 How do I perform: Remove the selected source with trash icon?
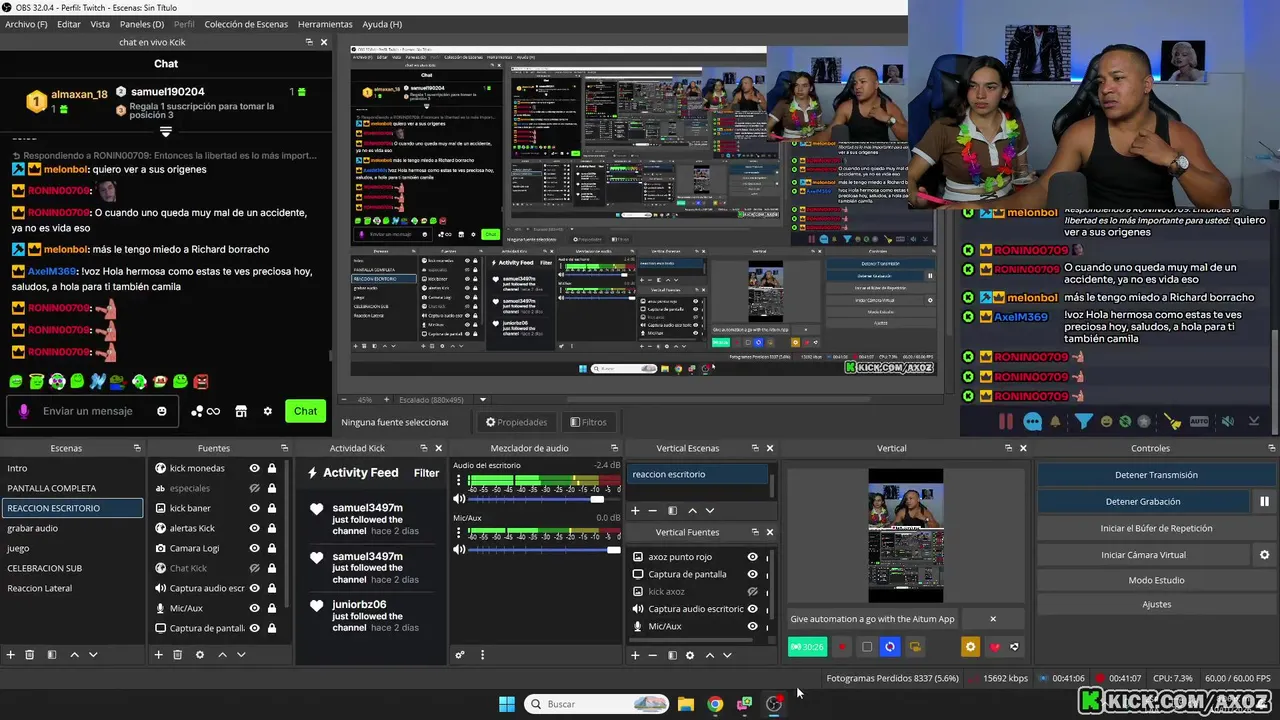pos(177,655)
